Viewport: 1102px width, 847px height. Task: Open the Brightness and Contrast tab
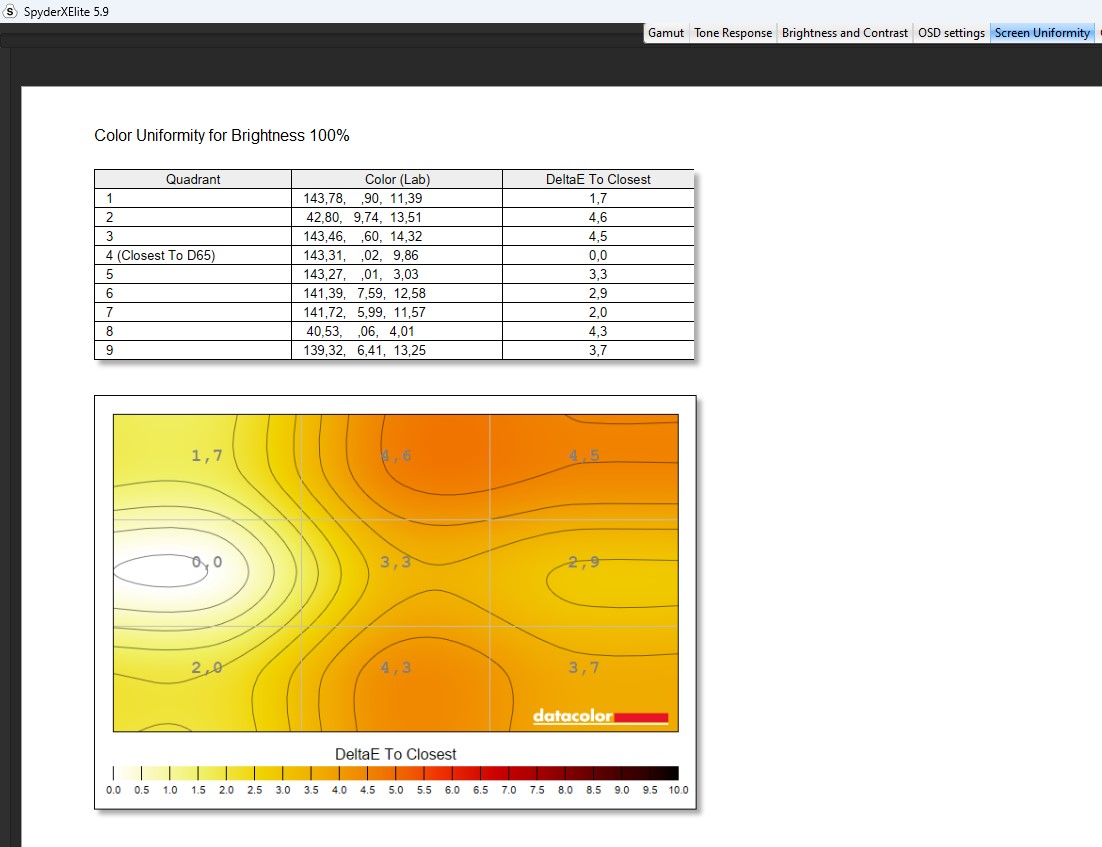click(845, 33)
